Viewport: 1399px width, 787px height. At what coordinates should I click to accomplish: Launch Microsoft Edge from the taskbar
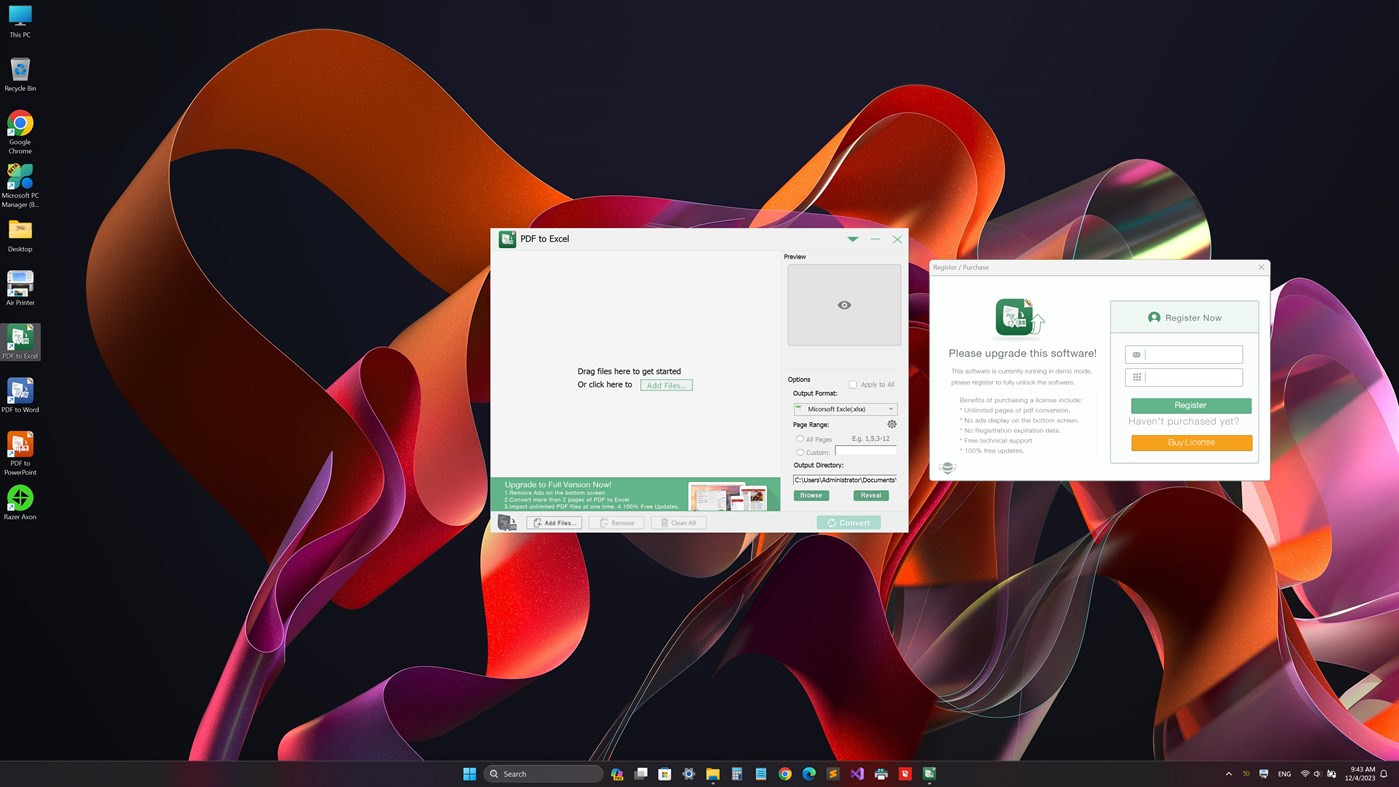[x=809, y=774]
